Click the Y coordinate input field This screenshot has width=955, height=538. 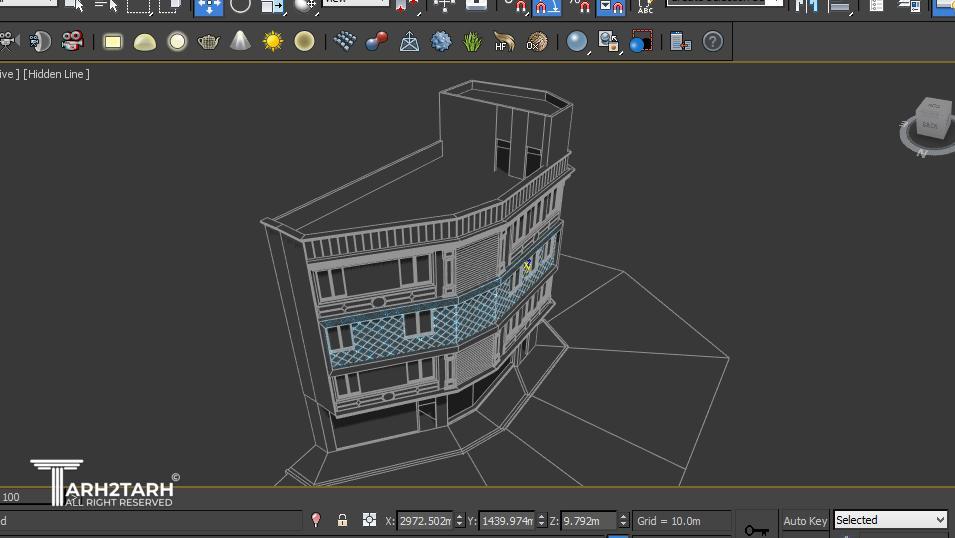coord(507,520)
